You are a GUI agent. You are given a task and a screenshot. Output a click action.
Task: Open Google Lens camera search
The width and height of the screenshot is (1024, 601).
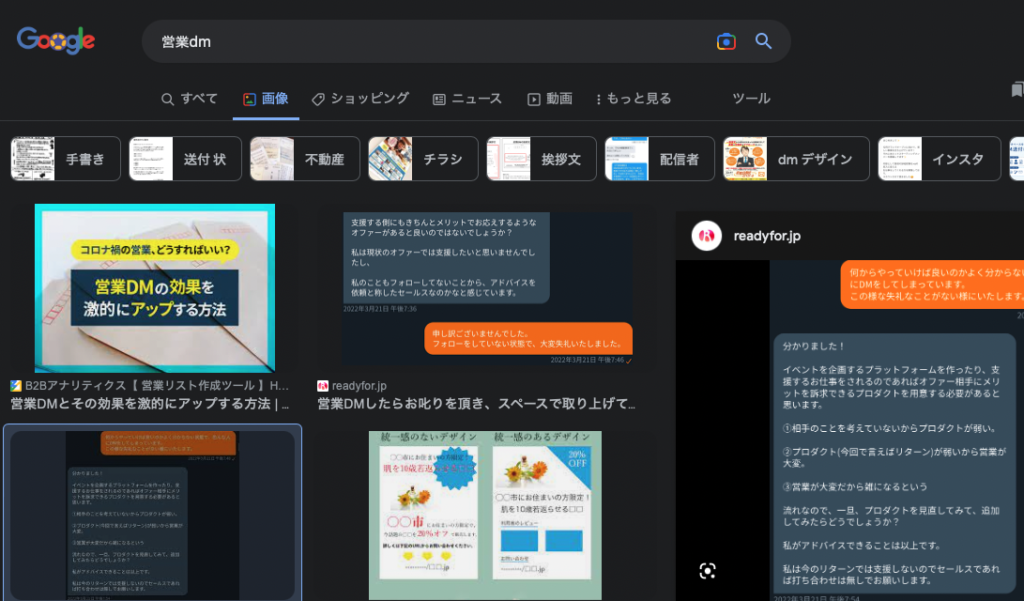726,40
